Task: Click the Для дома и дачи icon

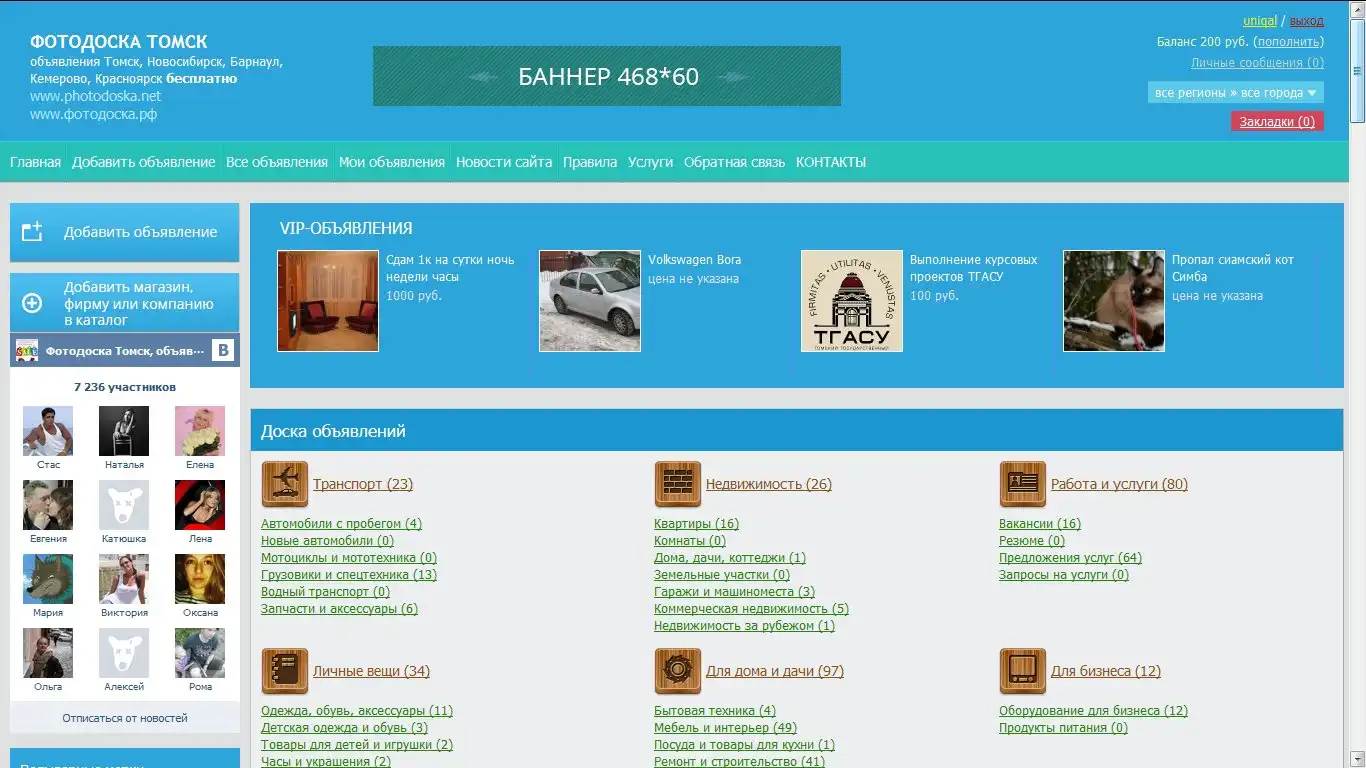Action: point(677,671)
